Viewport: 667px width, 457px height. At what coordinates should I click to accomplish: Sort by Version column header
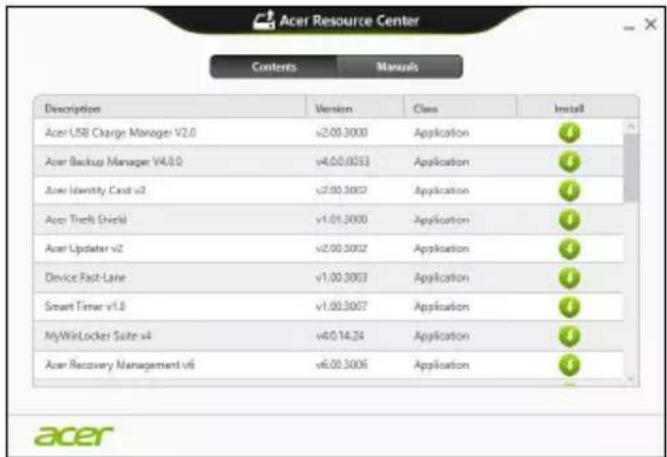coord(354,108)
